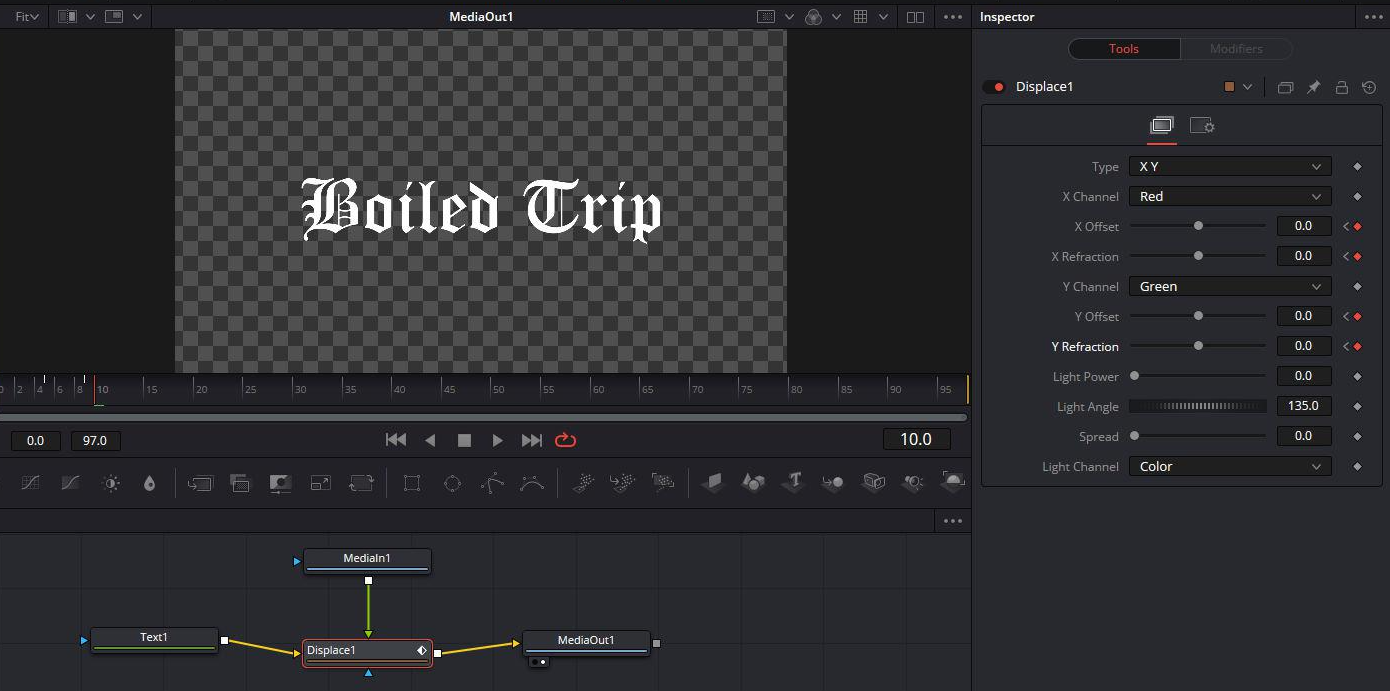Open the Y Channel dropdown showing Green
Image resolution: width=1390 pixels, height=691 pixels.
click(x=1230, y=286)
